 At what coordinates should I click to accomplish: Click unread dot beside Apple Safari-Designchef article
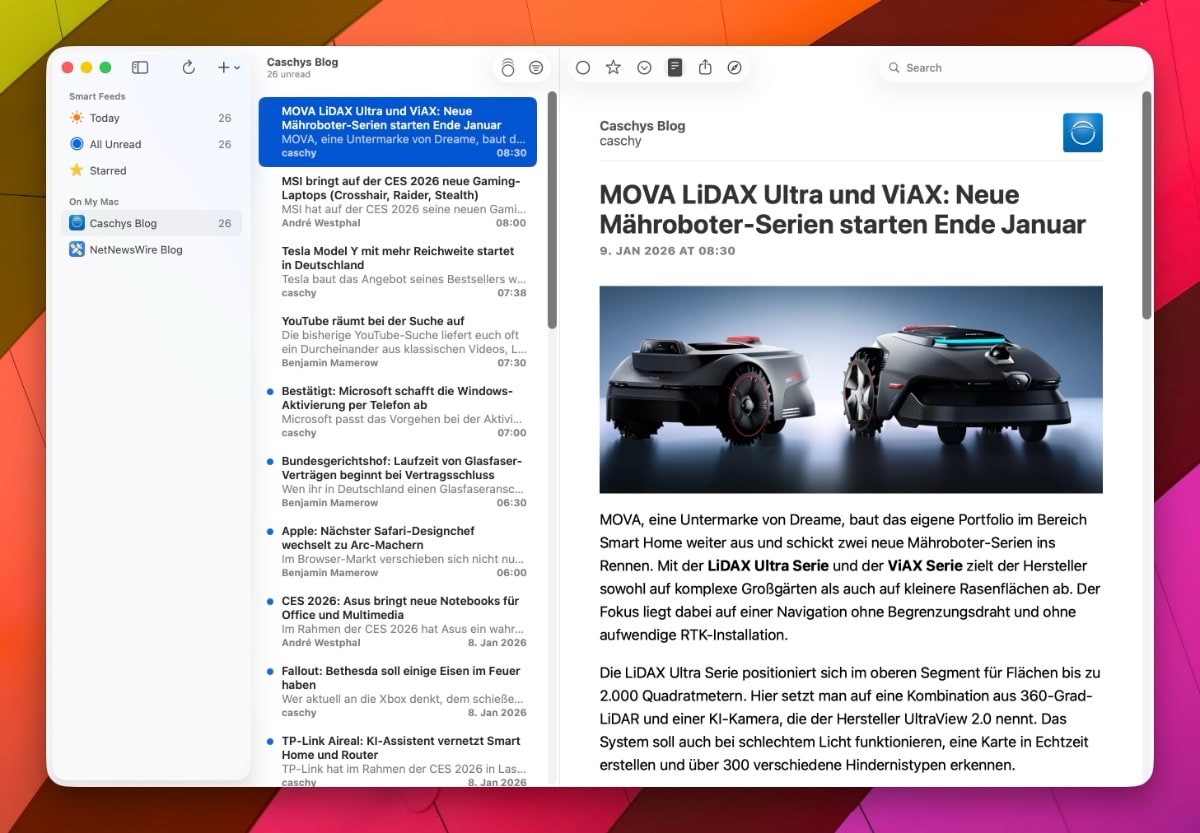(x=270, y=532)
